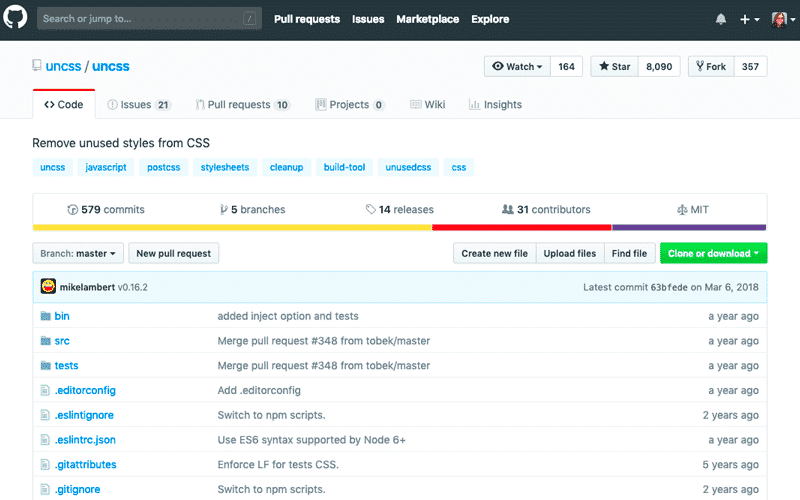
Task: Star the uncss repository
Action: click(x=614, y=67)
